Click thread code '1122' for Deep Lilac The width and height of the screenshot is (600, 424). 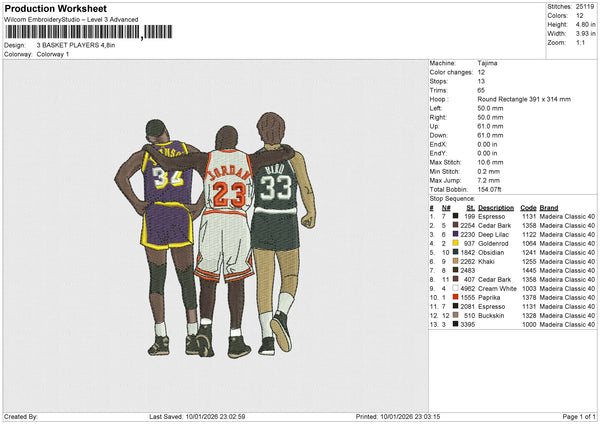529,235
